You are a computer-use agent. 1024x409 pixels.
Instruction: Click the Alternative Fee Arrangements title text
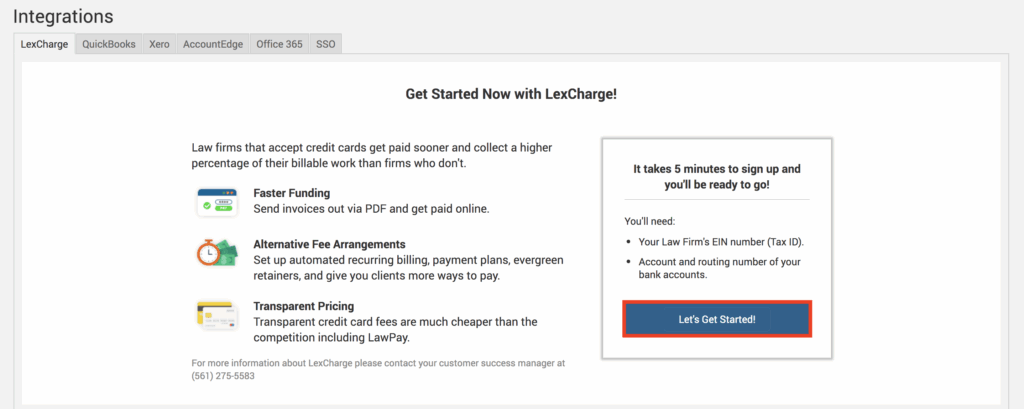329,244
